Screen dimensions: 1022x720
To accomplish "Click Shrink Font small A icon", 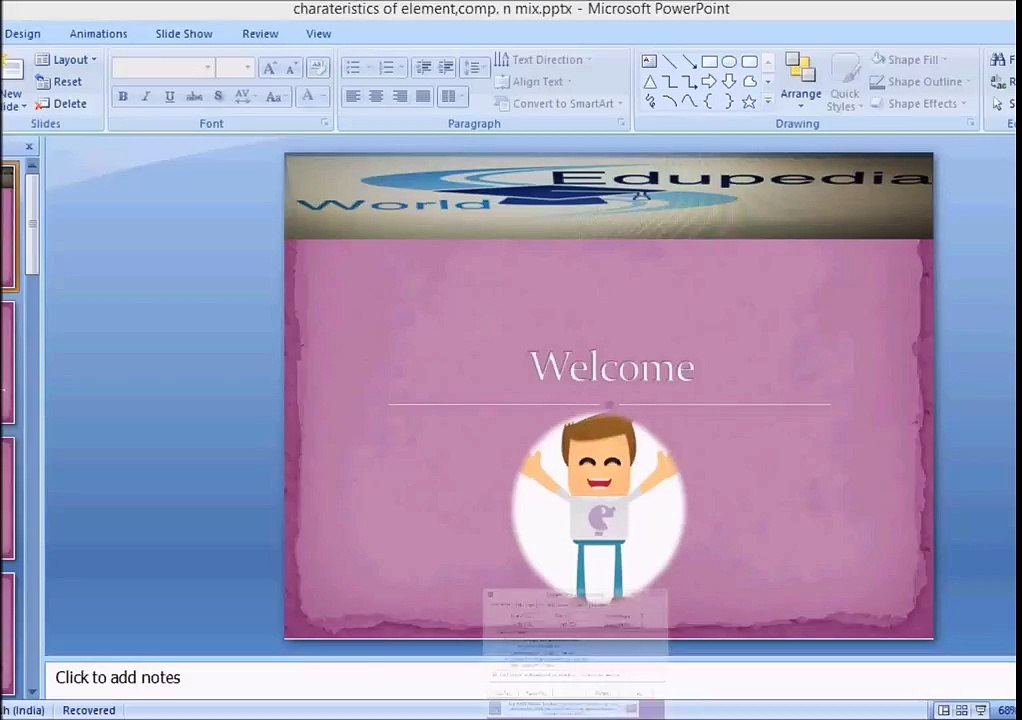I will click(291, 68).
